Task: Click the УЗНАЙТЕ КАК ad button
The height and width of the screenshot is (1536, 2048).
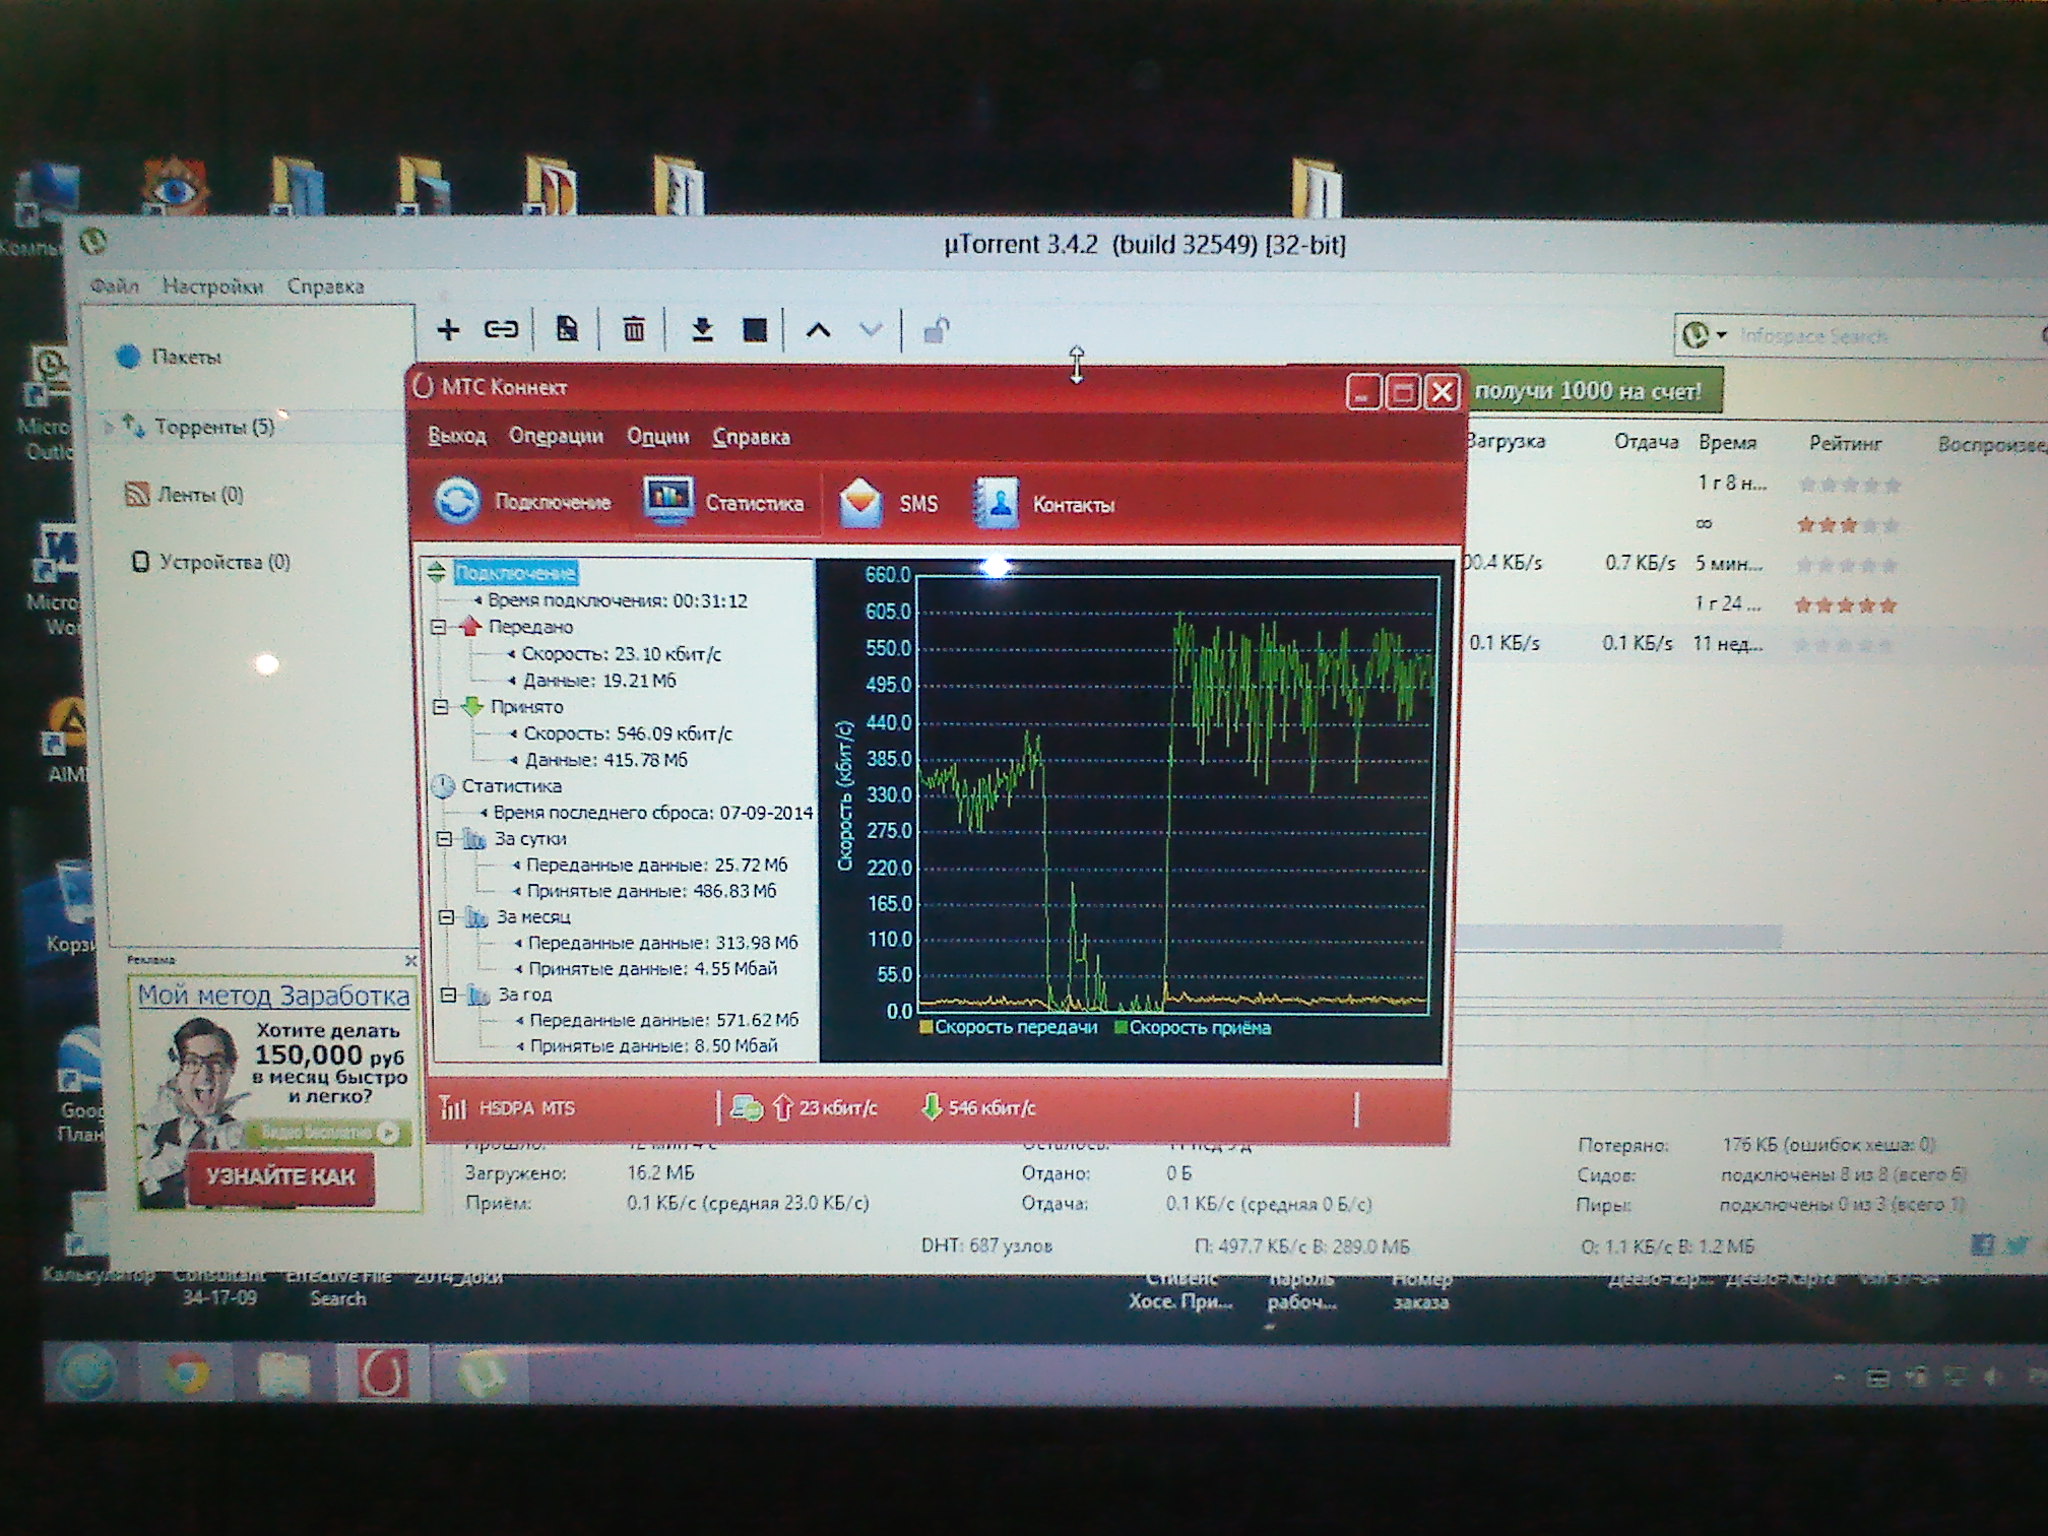Action: click(281, 1177)
